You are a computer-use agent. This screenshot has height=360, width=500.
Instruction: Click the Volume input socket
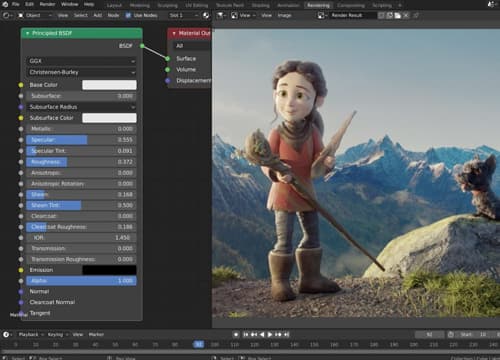pyautogui.click(x=168, y=70)
